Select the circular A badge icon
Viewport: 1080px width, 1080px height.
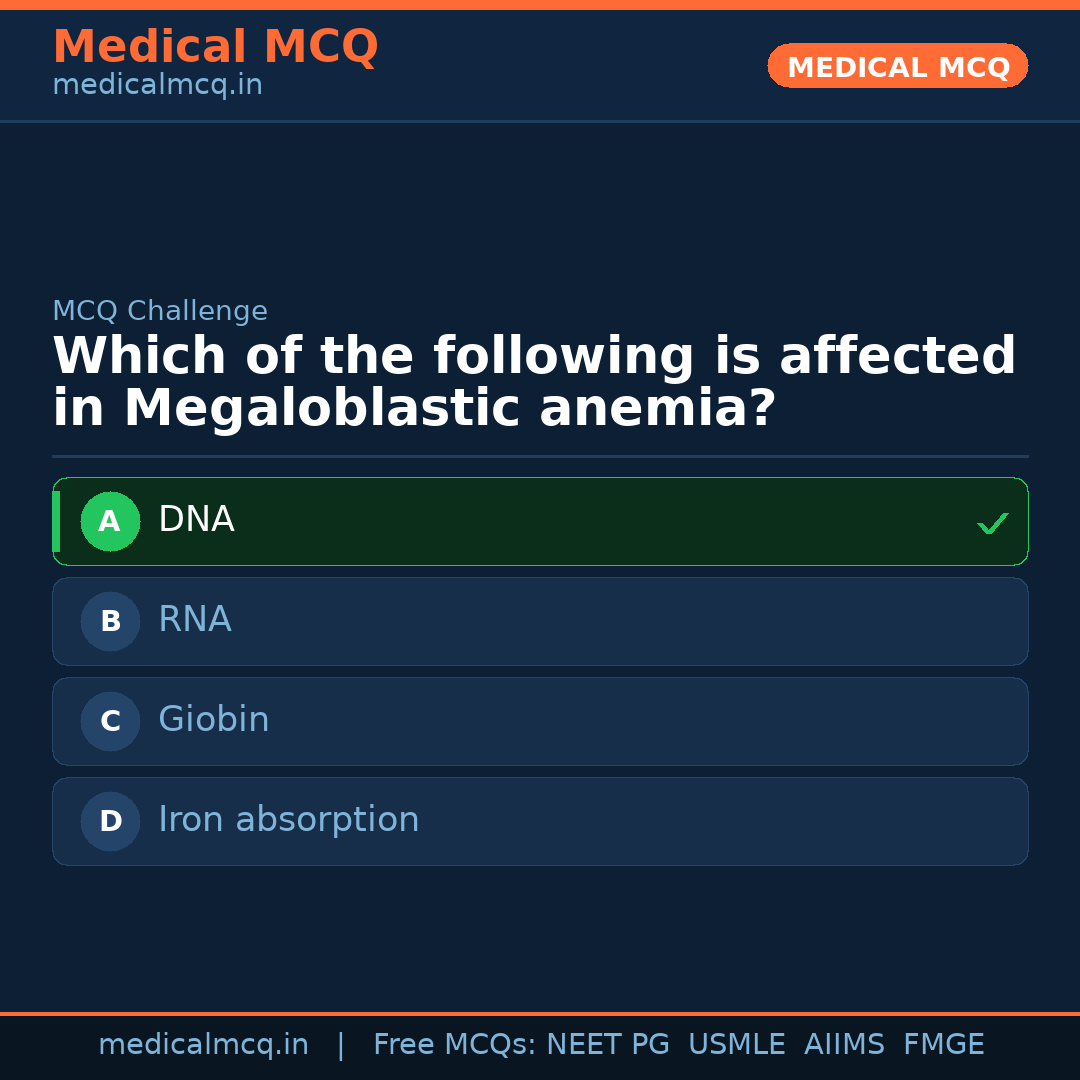click(x=110, y=521)
